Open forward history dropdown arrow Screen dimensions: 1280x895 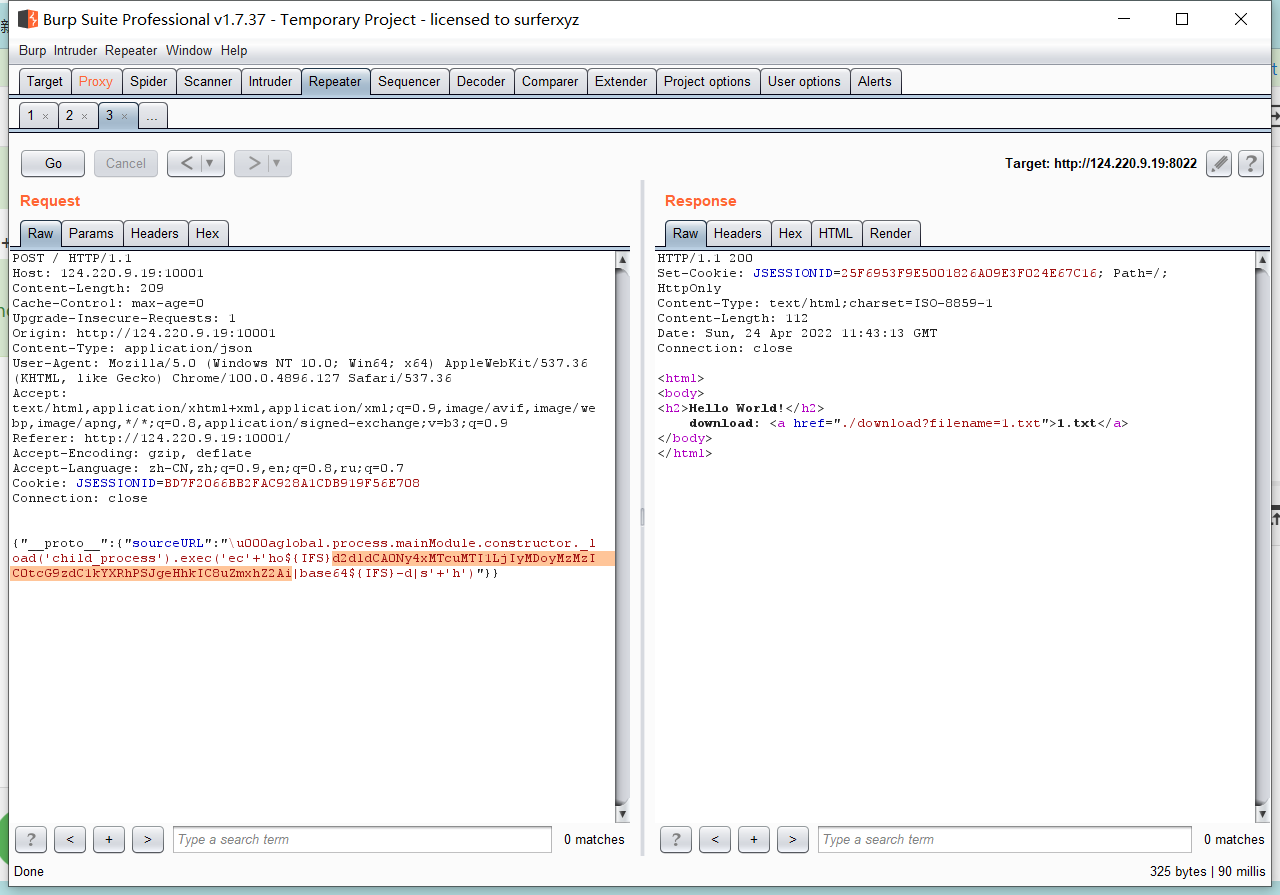tap(279, 163)
